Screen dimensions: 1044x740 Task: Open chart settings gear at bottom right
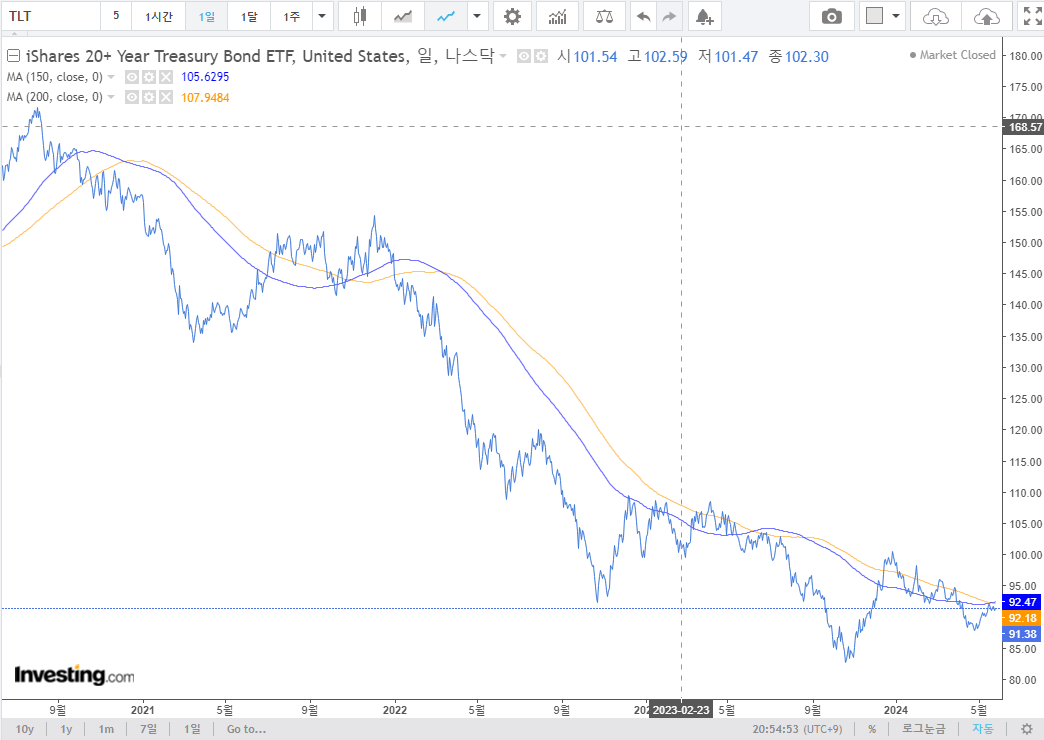tap(1027, 729)
